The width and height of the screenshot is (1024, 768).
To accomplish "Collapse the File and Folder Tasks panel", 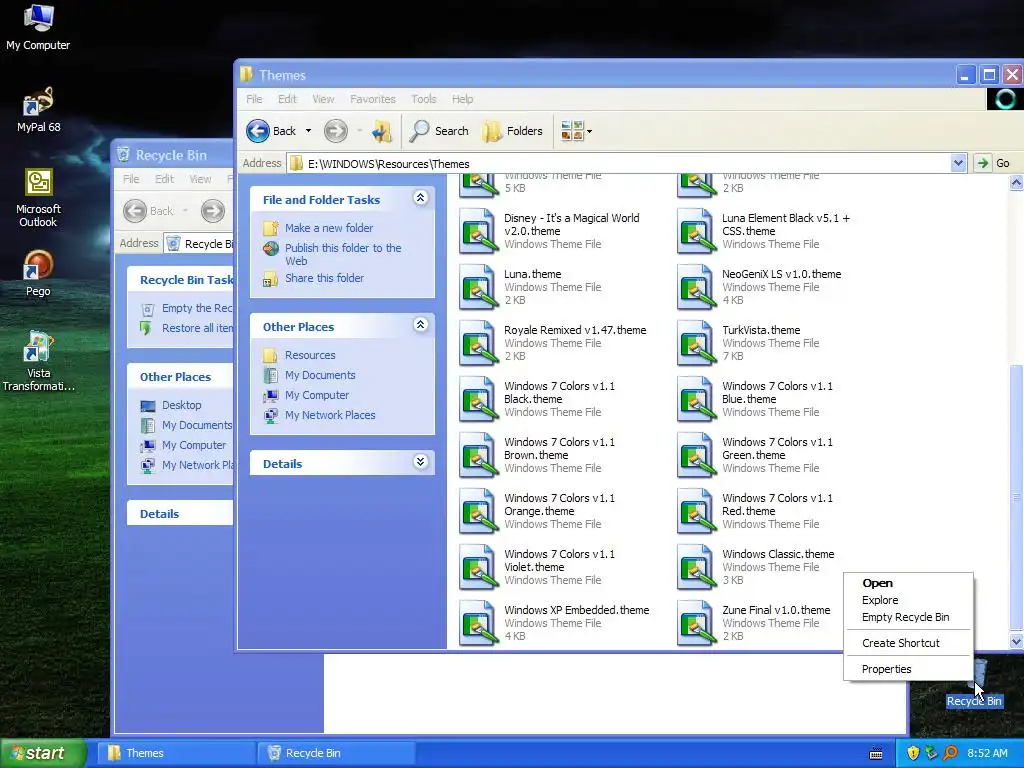I will point(421,198).
